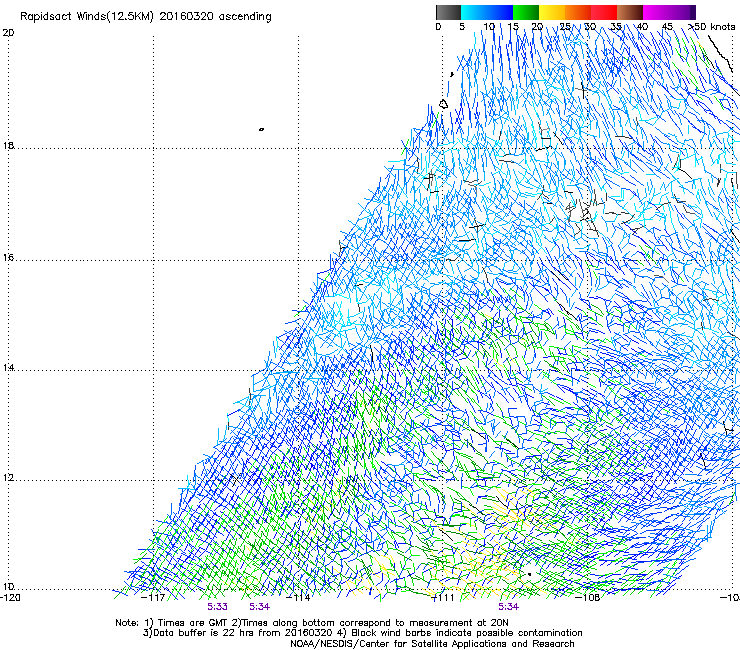
Task: Click the 'Data buffer is 22 hrs' note line
Action: tap(362, 633)
